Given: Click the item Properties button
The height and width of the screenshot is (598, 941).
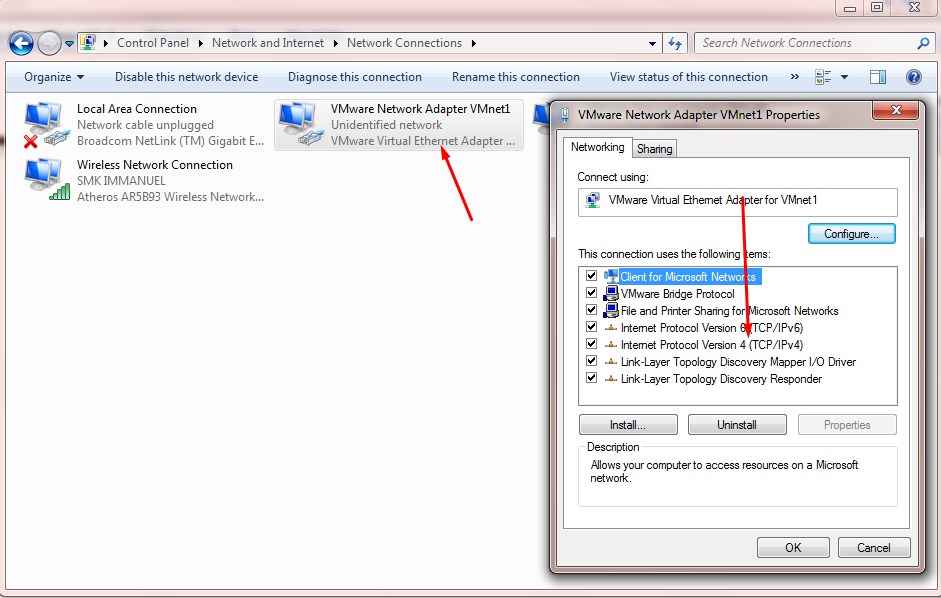Looking at the screenshot, I should pyautogui.click(x=847, y=424).
